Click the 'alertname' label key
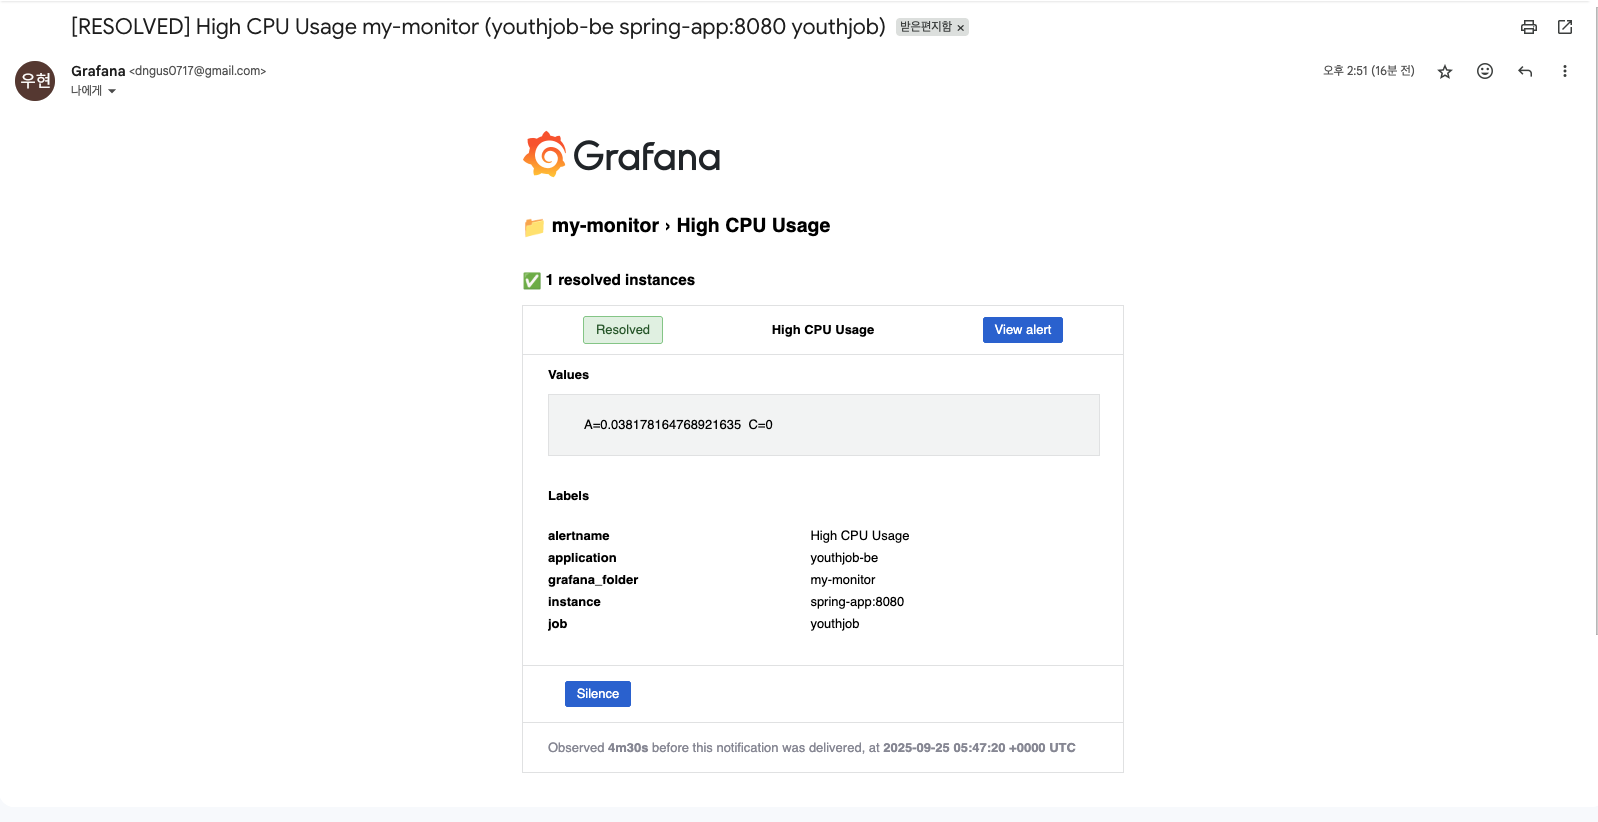Image resolution: width=1598 pixels, height=822 pixels. coord(578,536)
